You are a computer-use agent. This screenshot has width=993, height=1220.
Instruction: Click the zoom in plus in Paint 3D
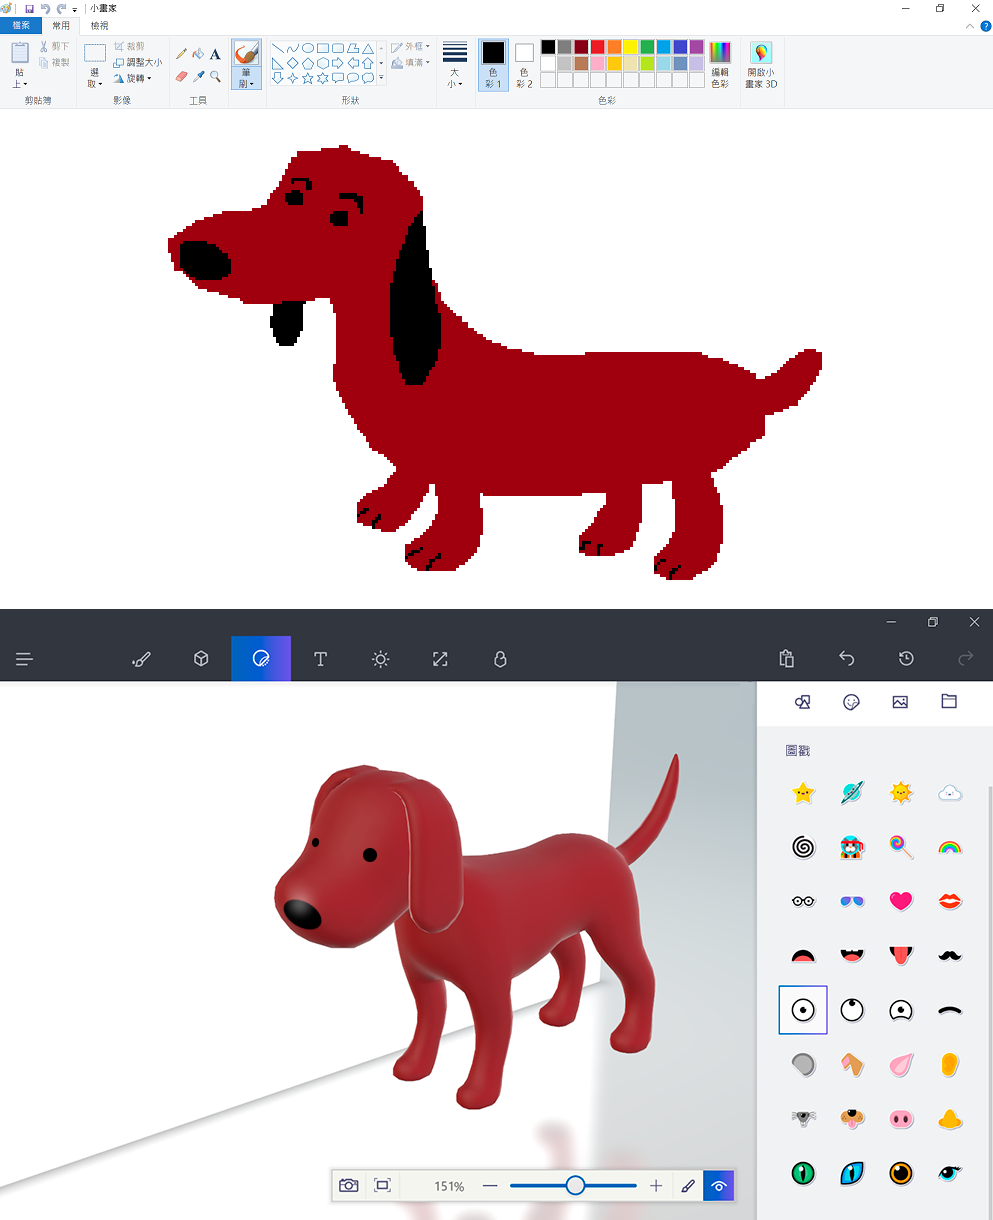(x=656, y=1186)
